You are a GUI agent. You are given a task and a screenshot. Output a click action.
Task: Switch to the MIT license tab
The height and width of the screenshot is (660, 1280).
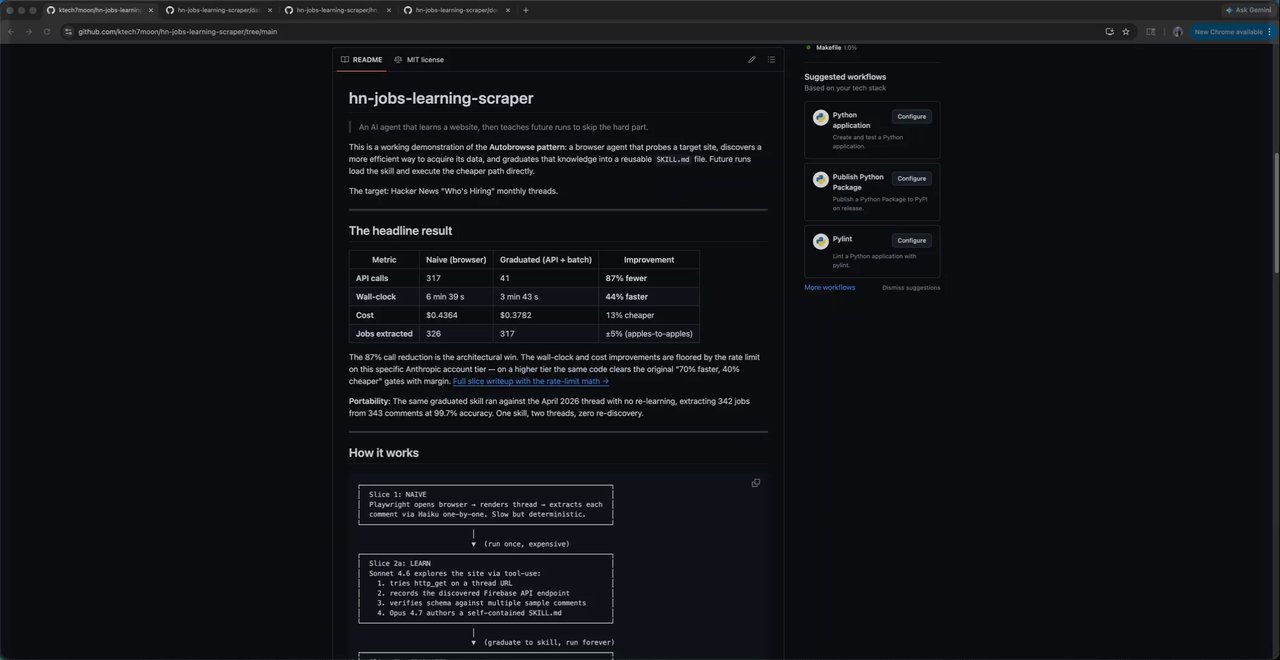point(419,60)
